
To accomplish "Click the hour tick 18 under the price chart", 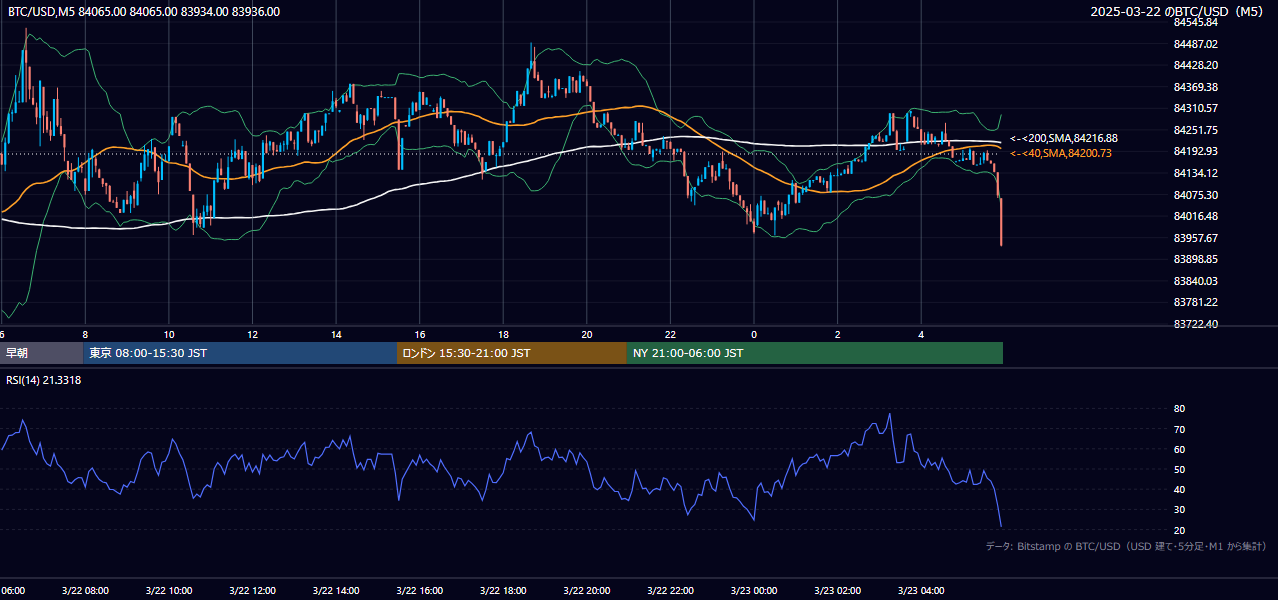I will click(x=503, y=334).
